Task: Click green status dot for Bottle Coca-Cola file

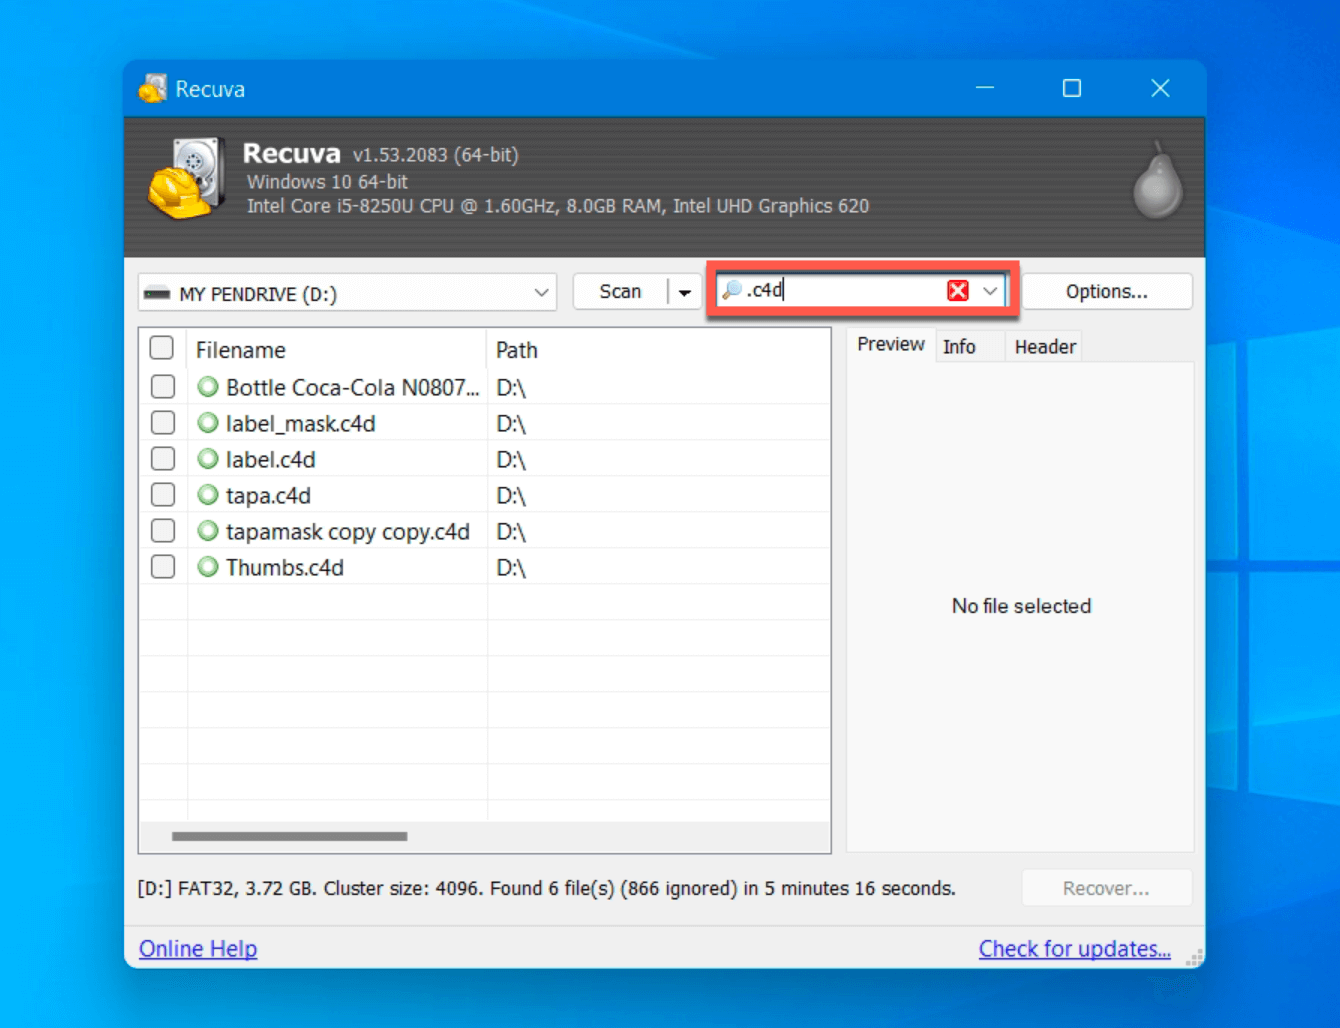Action: tap(208, 387)
